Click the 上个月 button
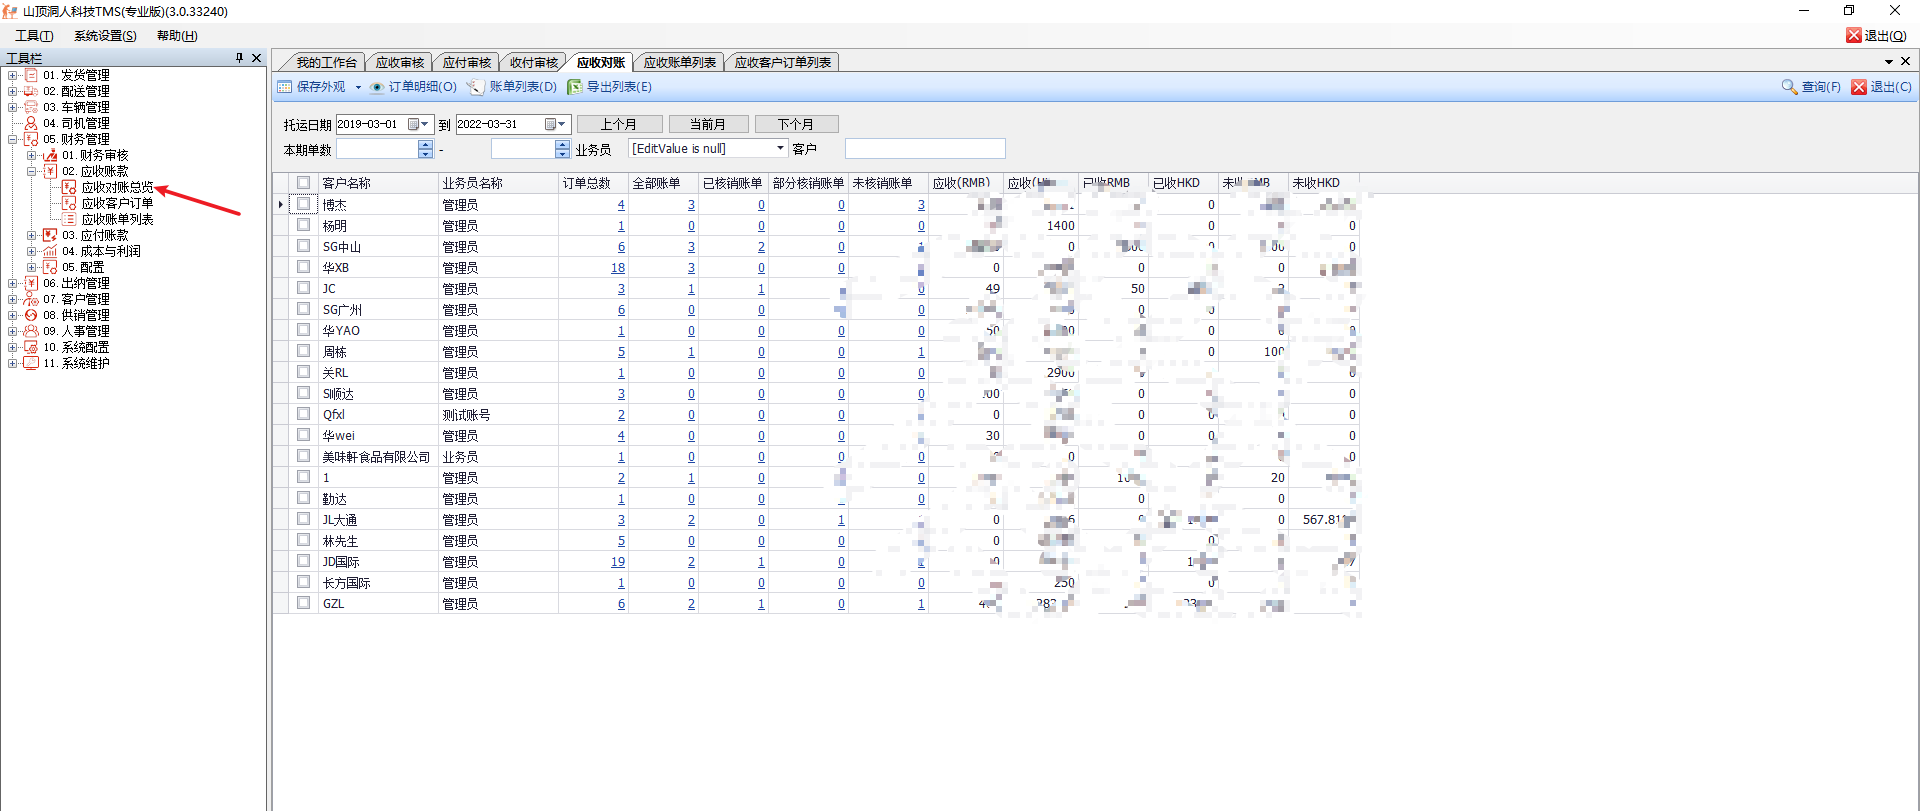This screenshot has width=1920, height=811. coord(618,124)
